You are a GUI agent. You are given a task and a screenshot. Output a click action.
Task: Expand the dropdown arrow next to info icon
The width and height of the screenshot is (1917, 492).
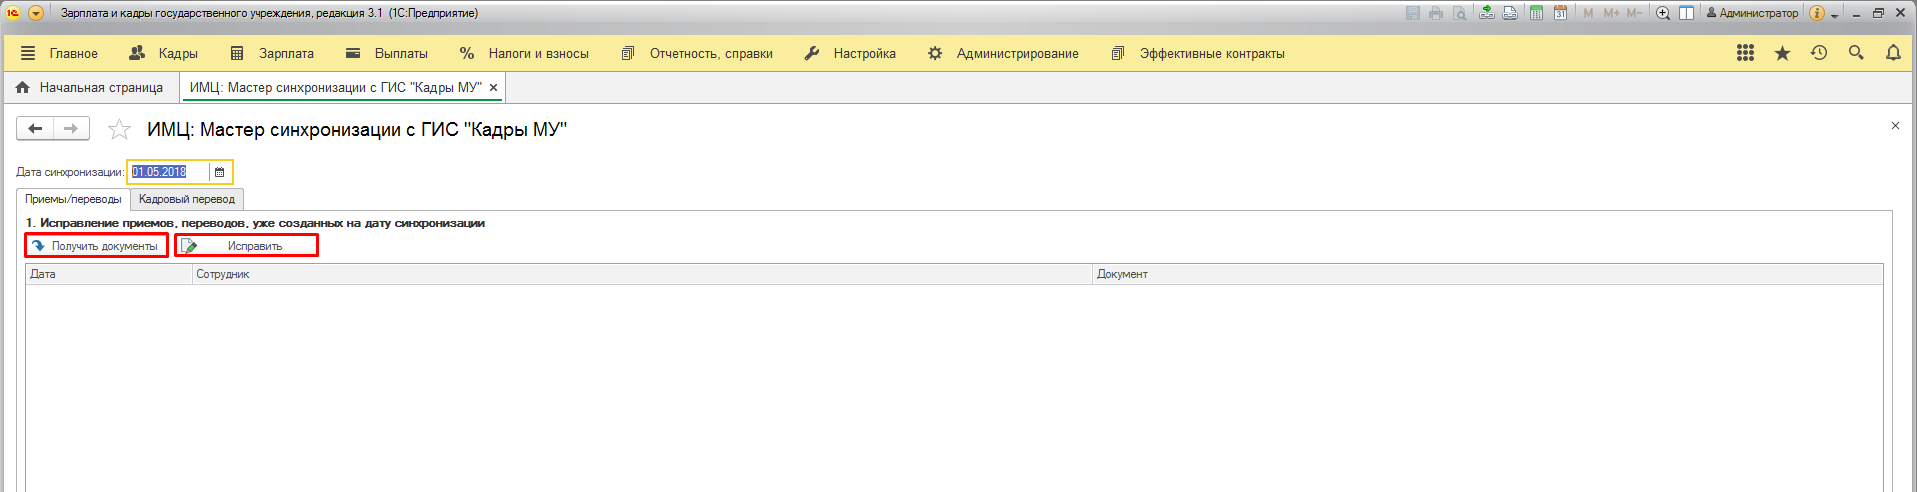pos(1835,15)
